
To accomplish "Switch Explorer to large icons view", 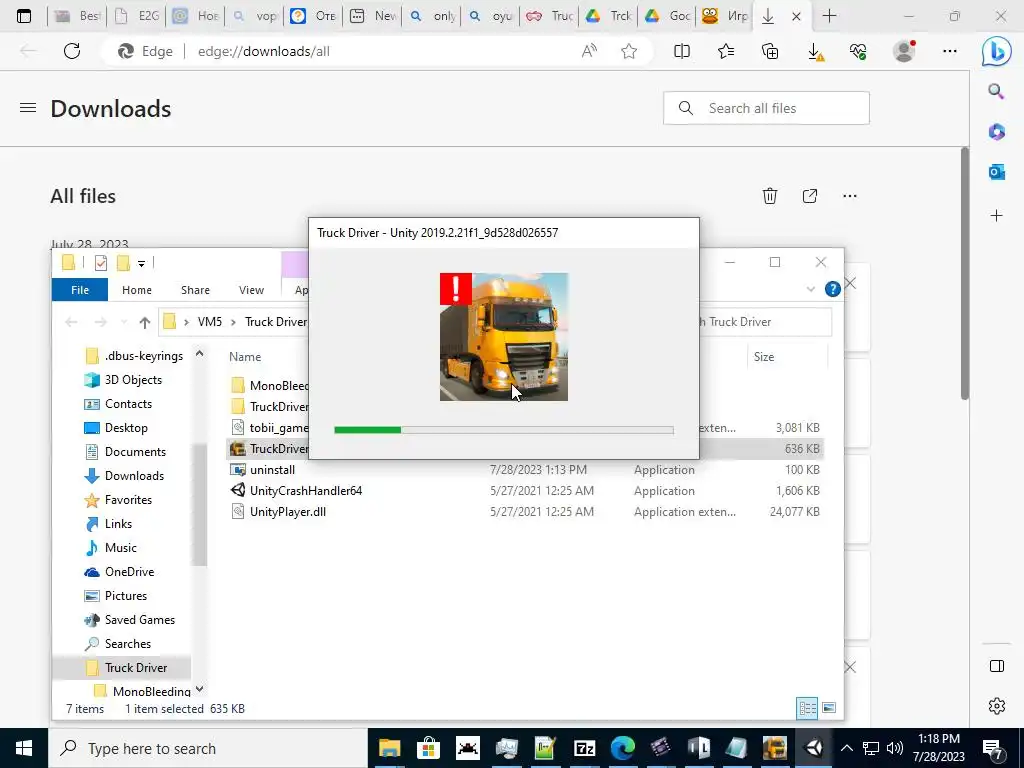I will tap(829, 708).
